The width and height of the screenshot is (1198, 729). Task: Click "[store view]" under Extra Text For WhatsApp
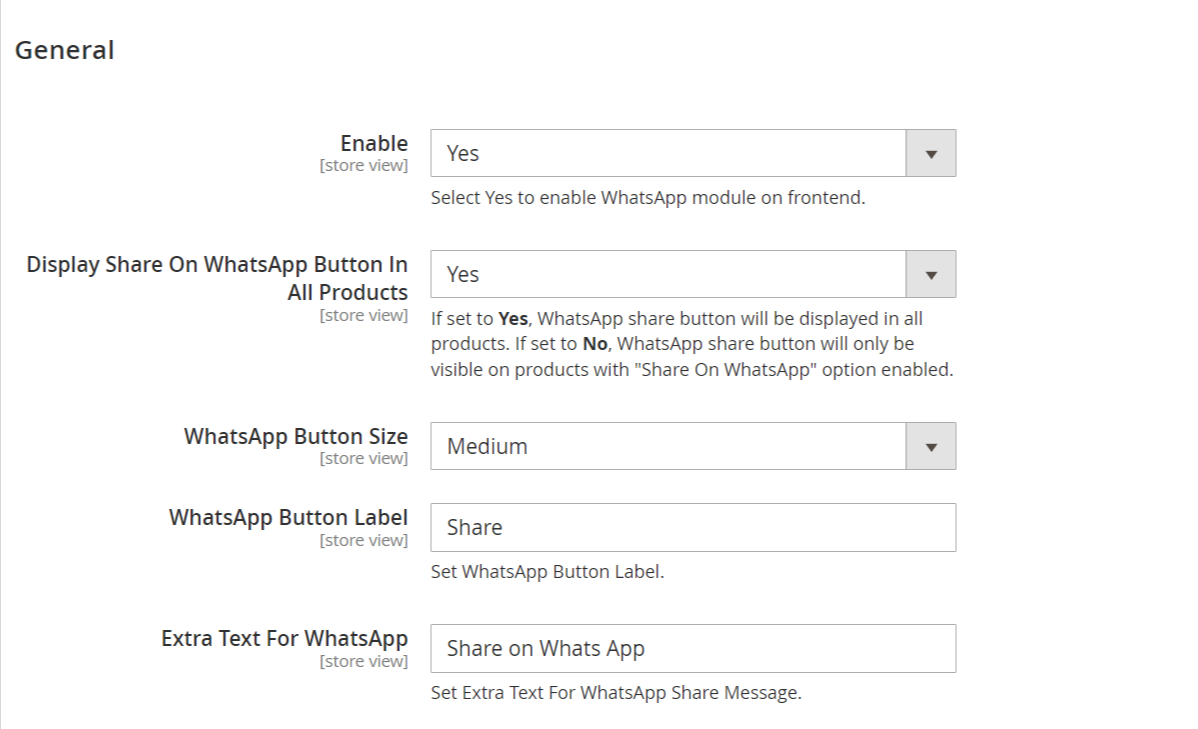pyautogui.click(x=364, y=661)
